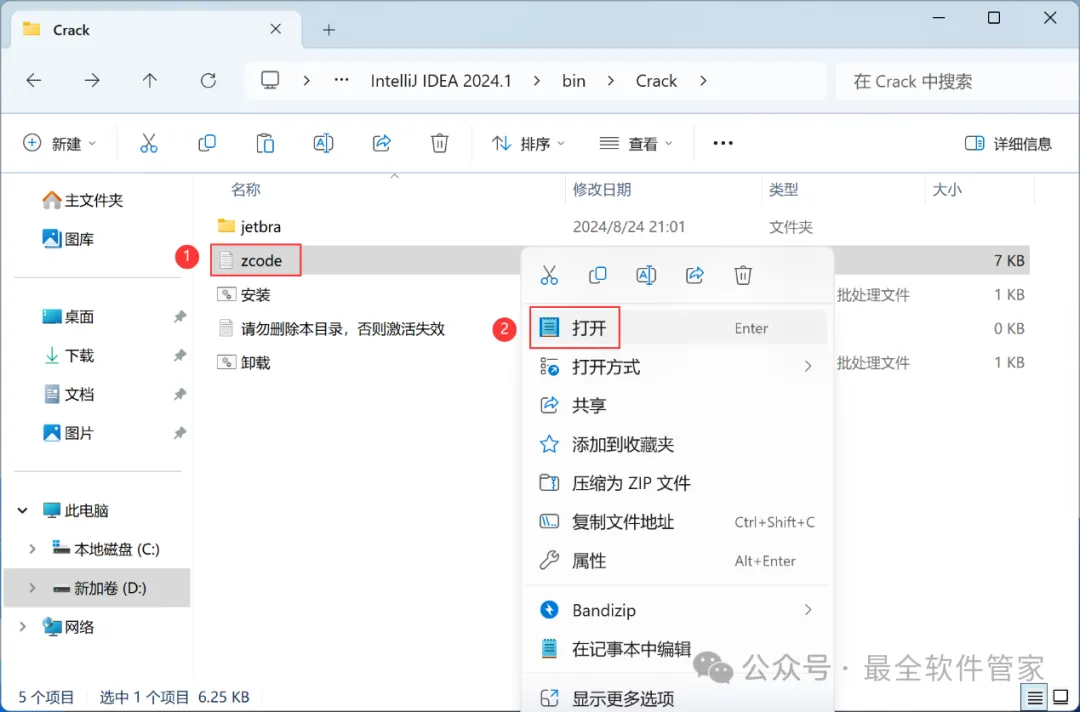This screenshot has width=1080, height=712.
Task: Sort by the 修改日期 column header
Action: click(602, 189)
